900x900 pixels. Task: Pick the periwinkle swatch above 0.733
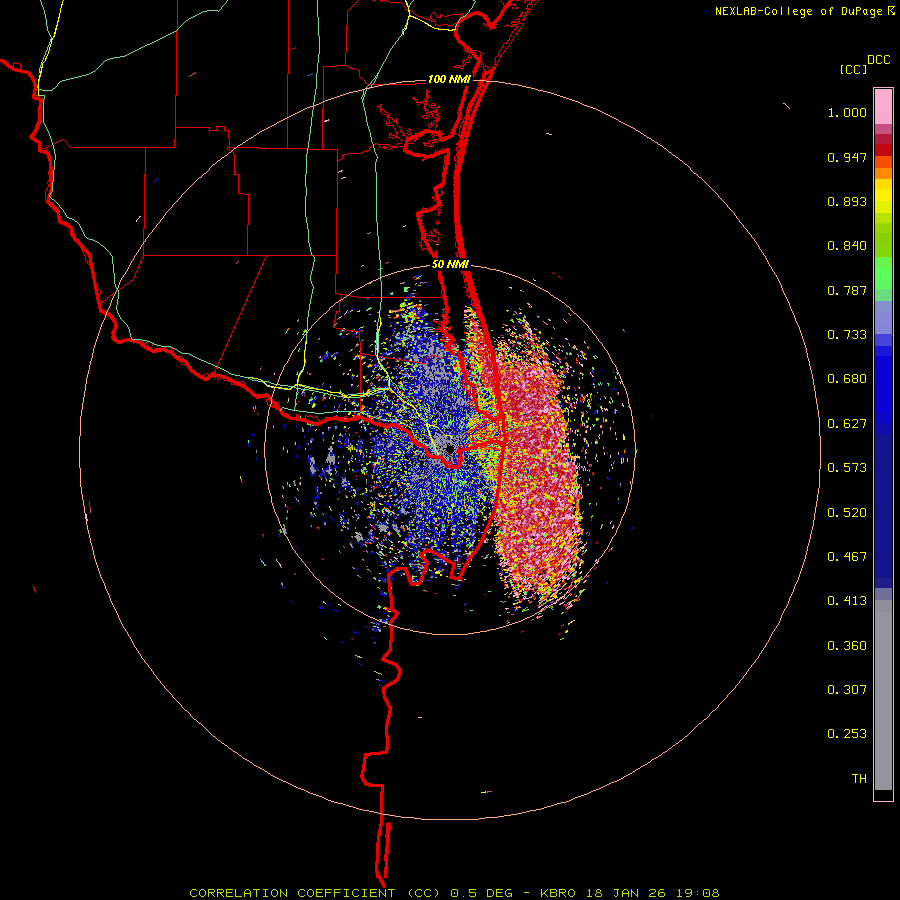[x=883, y=318]
